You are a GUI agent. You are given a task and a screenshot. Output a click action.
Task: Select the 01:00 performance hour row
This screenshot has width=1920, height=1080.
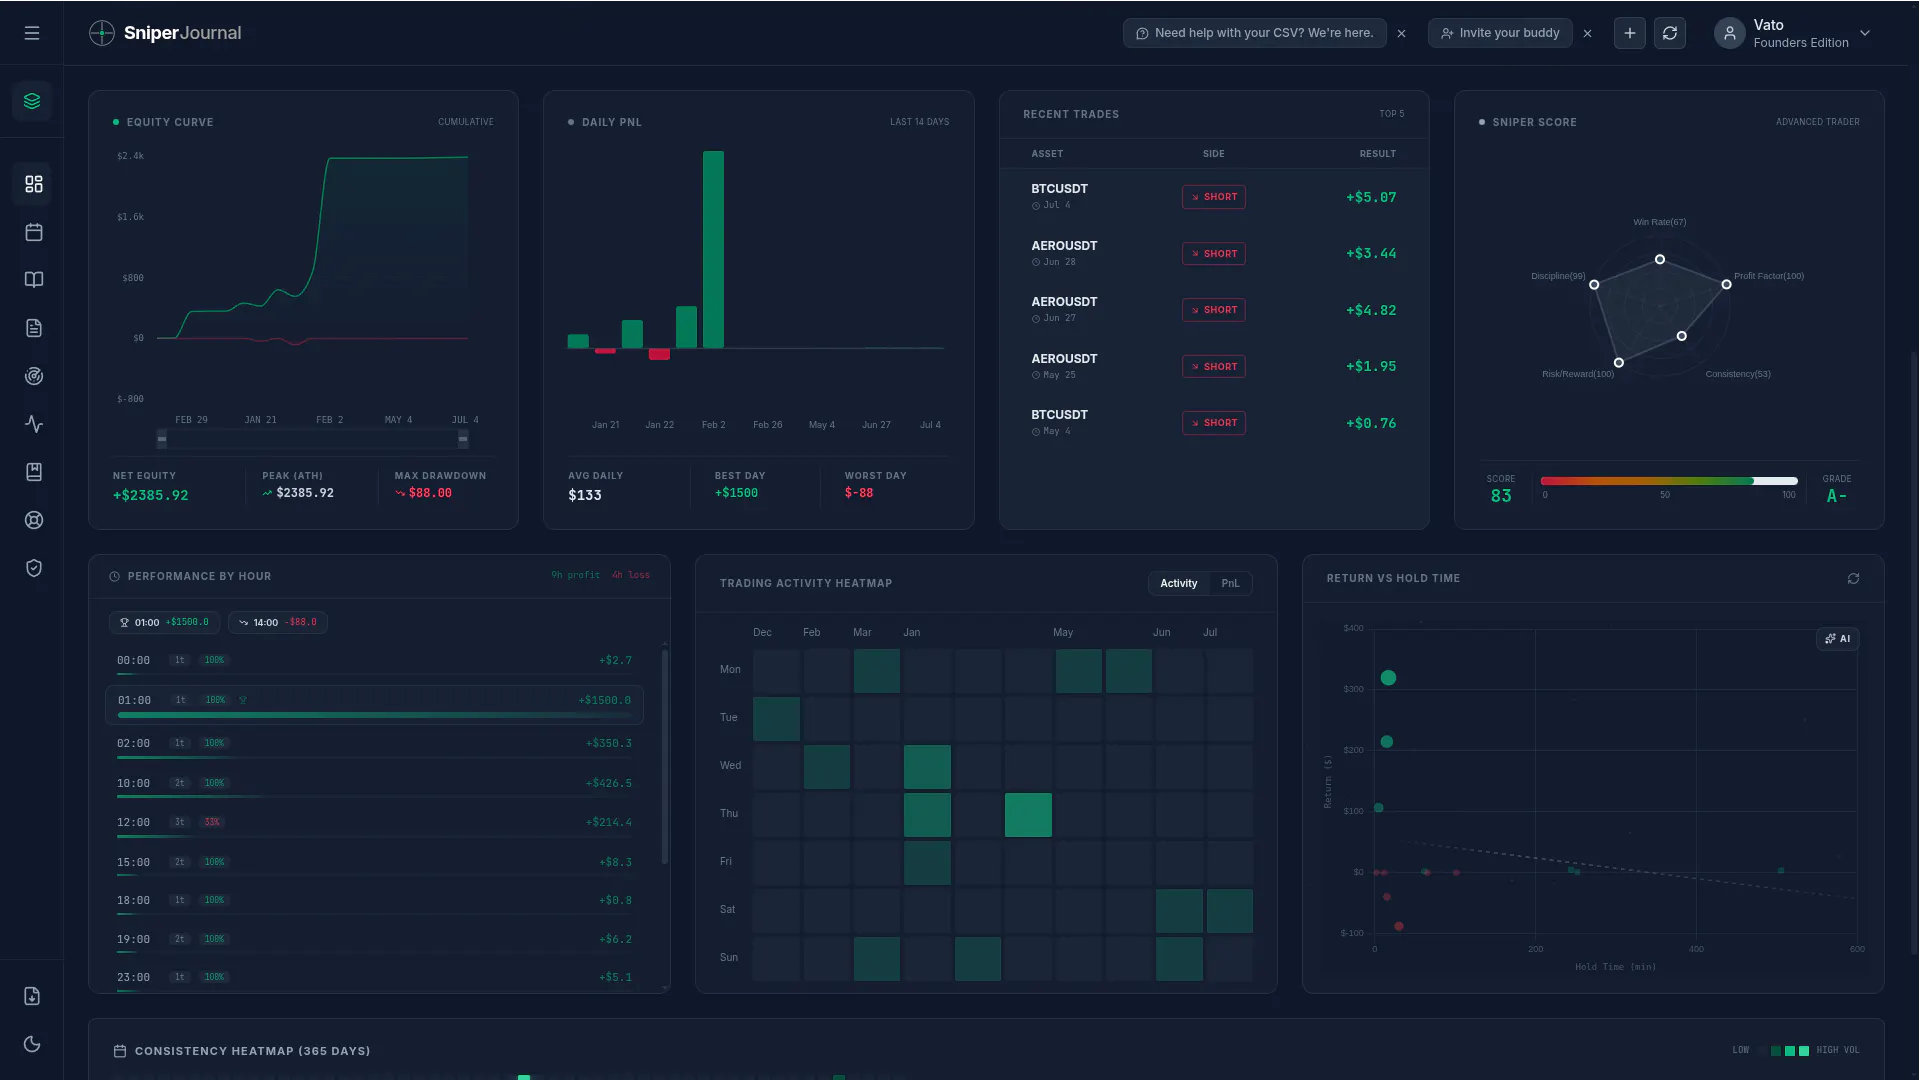374,705
